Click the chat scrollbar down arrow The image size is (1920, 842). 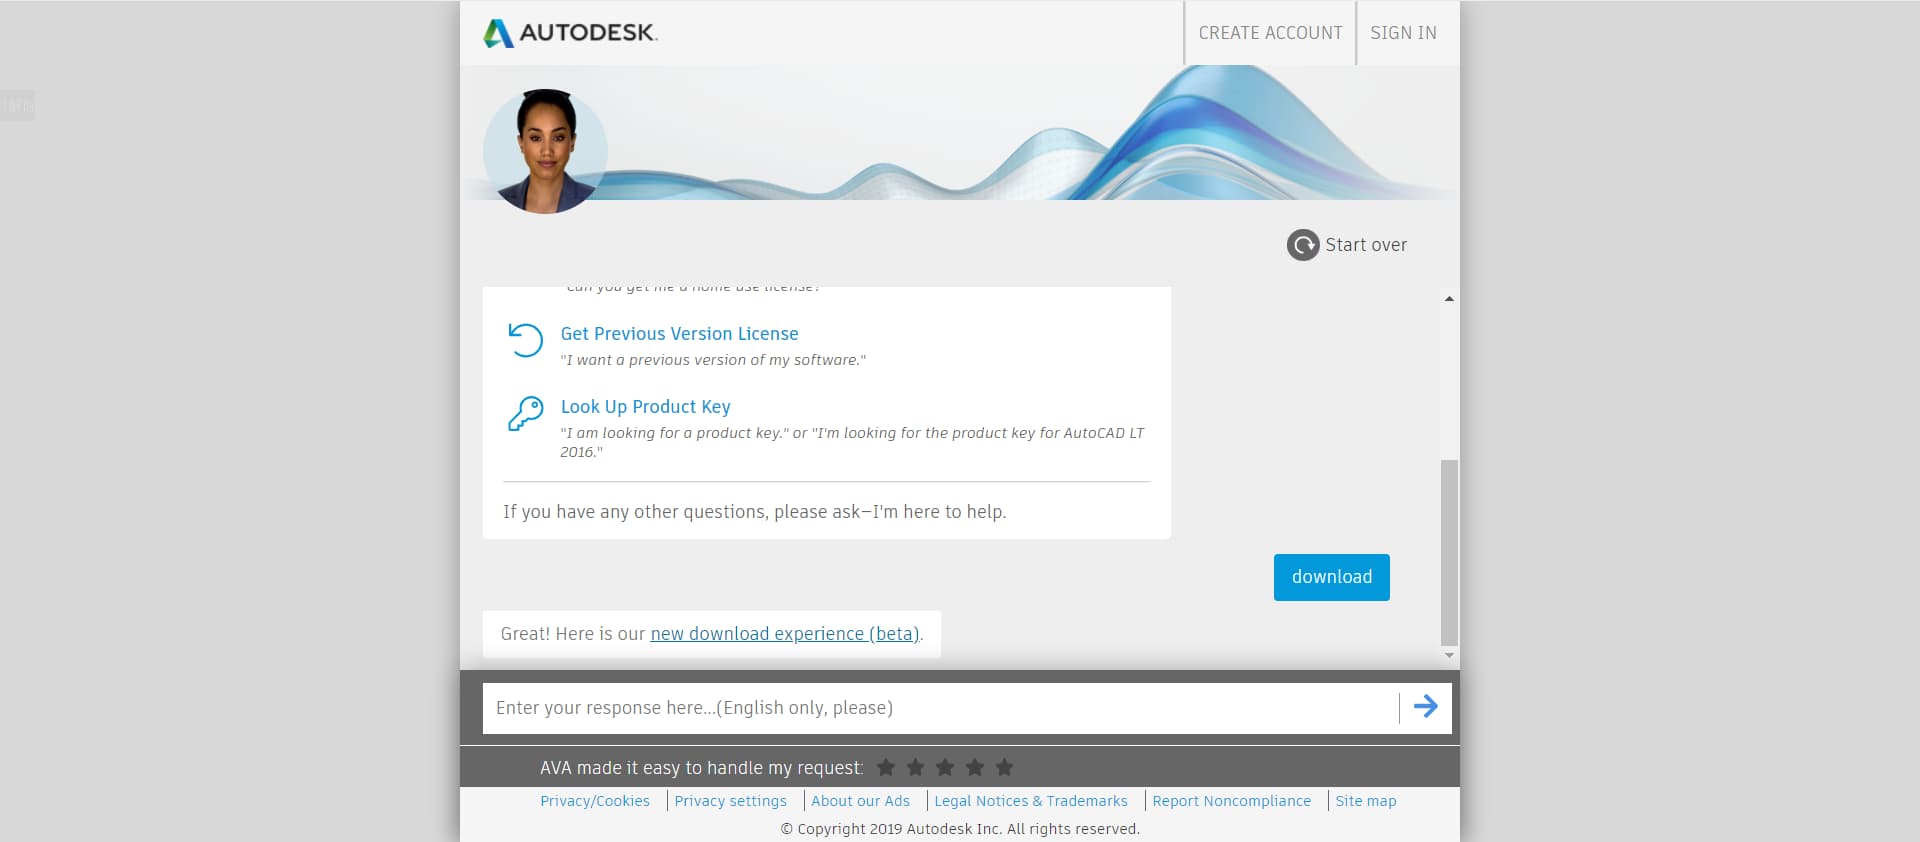click(x=1449, y=655)
